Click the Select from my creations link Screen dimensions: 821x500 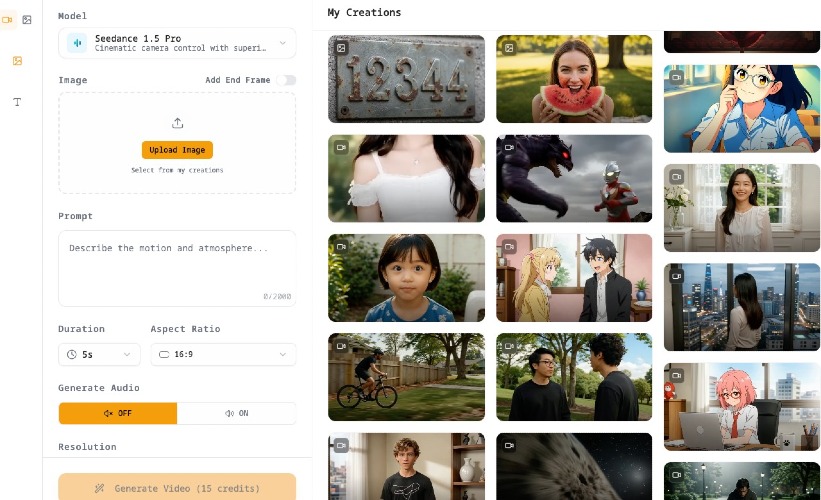click(177, 170)
